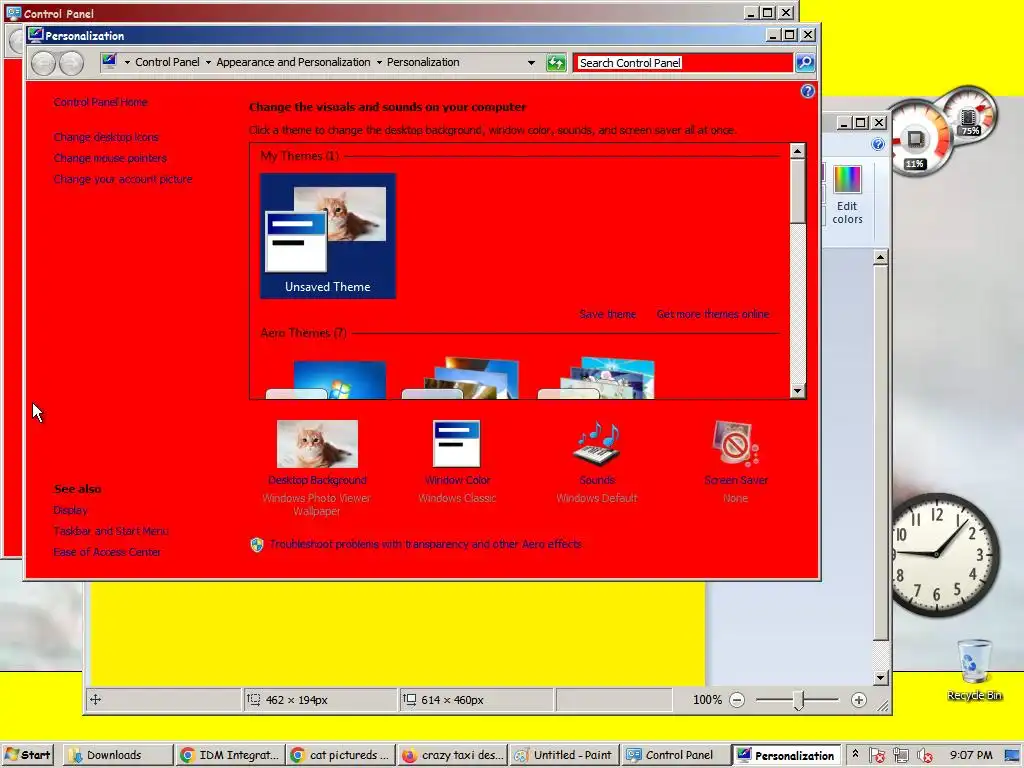Open the blue Help question mark in Personalization
Image resolution: width=1024 pixels, height=768 pixels.
pyautogui.click(x=808, y=91)
